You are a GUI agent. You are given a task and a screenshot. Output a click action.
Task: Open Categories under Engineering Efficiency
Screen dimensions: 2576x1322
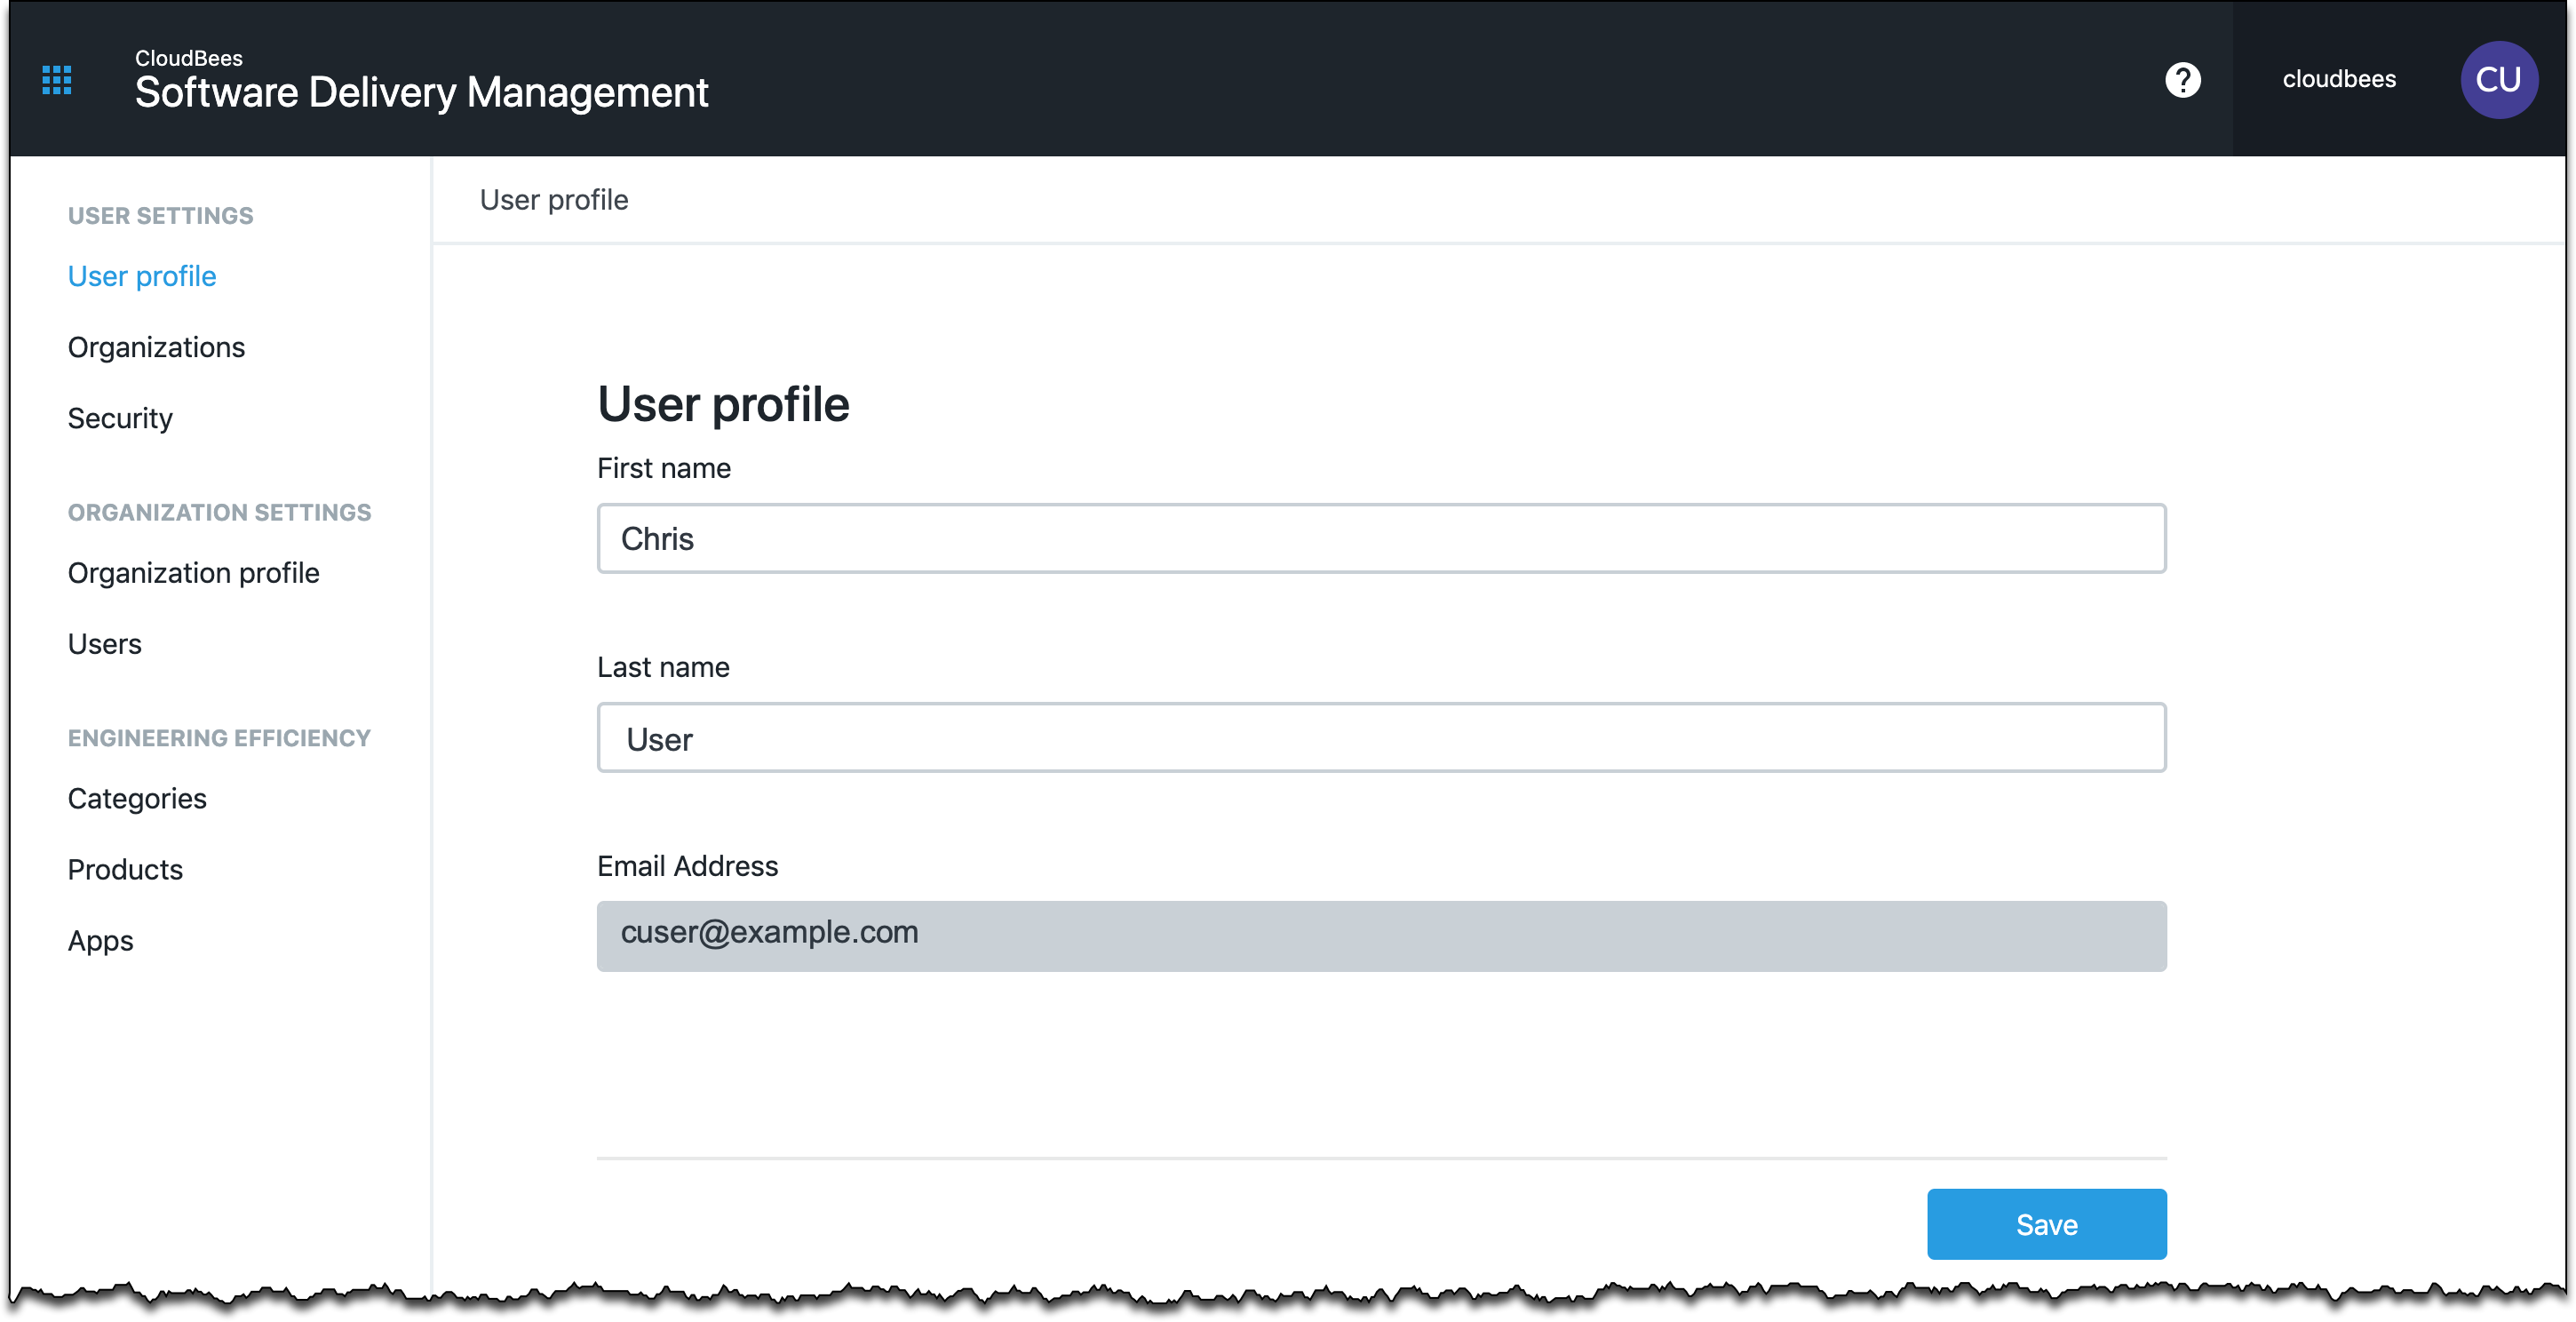coord(137,798)
